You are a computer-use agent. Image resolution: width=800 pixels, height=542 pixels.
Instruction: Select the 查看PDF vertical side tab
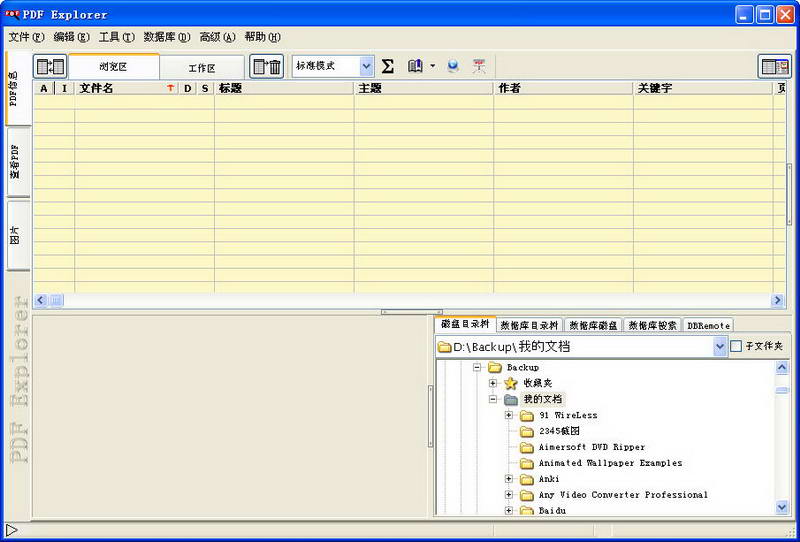tap(19, 162)
